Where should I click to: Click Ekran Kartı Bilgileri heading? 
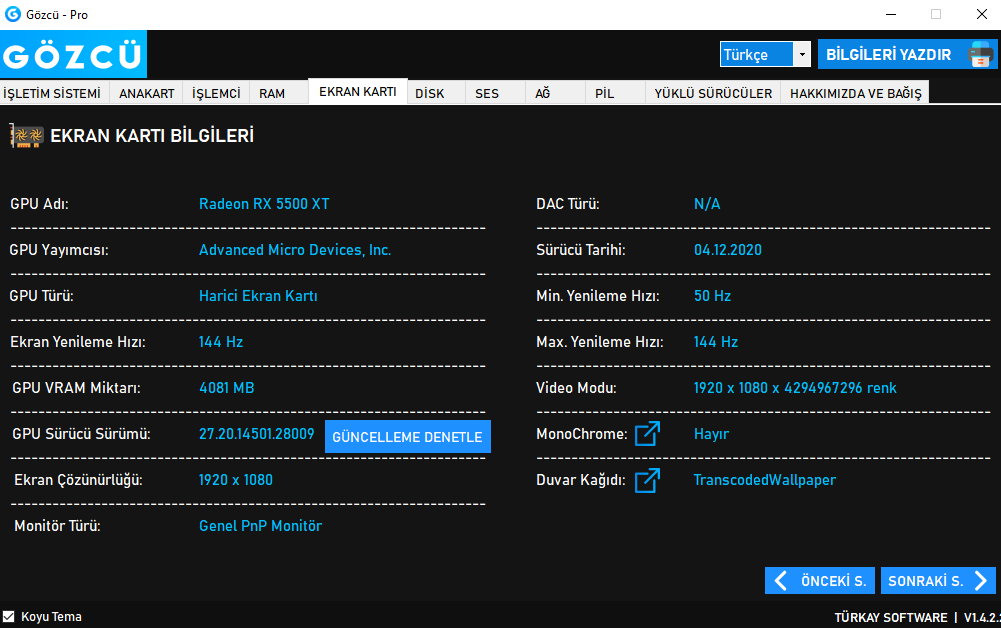[x=152, y=136]
